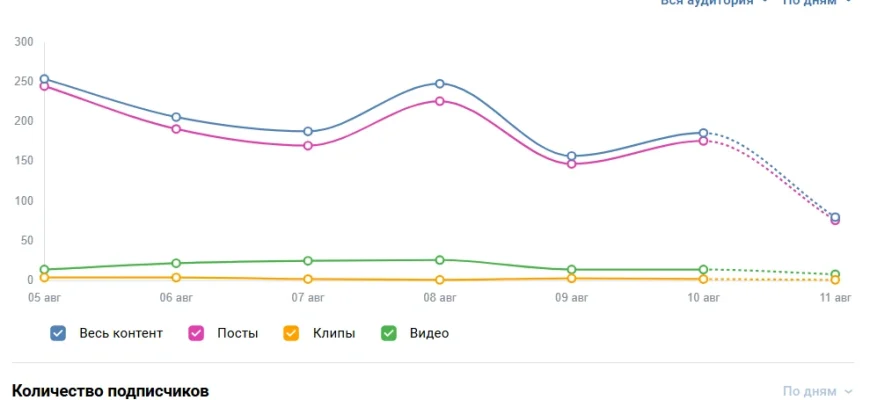Select green Видео data point on 07 авг

pyautogui.click(x=308, y=261)
